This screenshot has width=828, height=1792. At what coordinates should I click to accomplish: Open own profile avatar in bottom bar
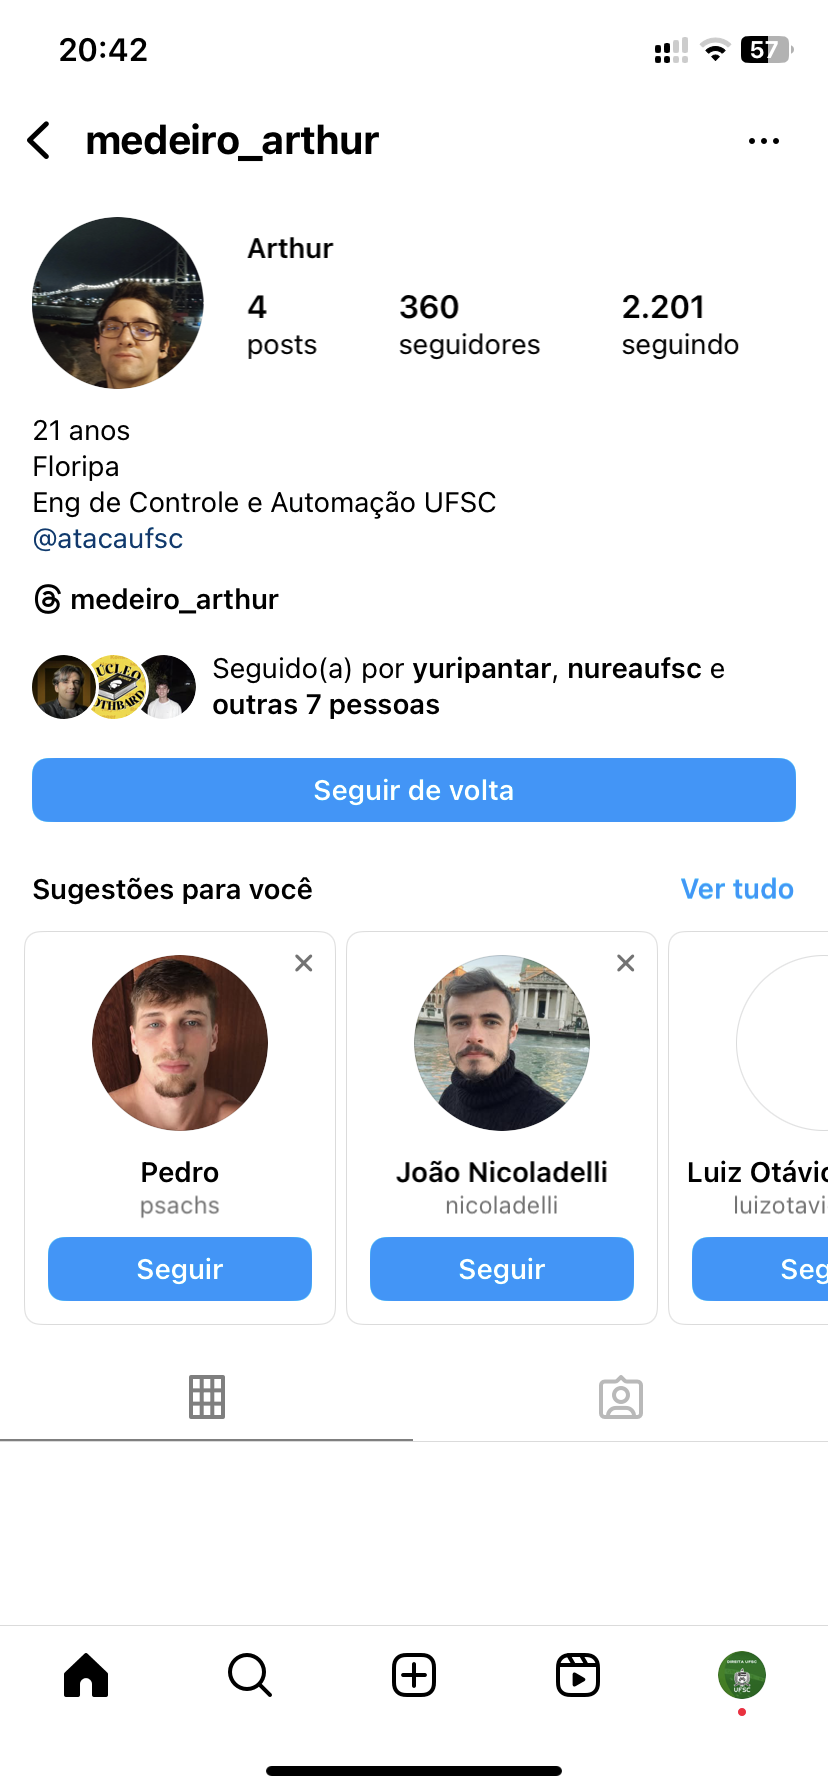(x=741, y=1675)
